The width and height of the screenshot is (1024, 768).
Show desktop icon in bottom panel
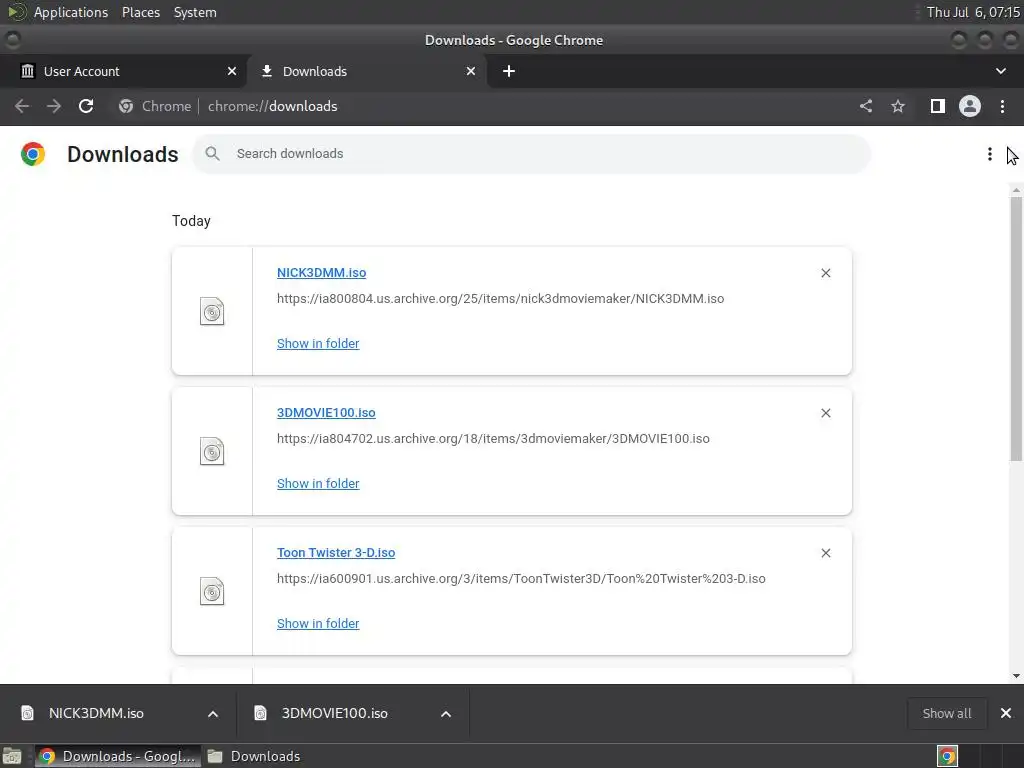[12, 756]
